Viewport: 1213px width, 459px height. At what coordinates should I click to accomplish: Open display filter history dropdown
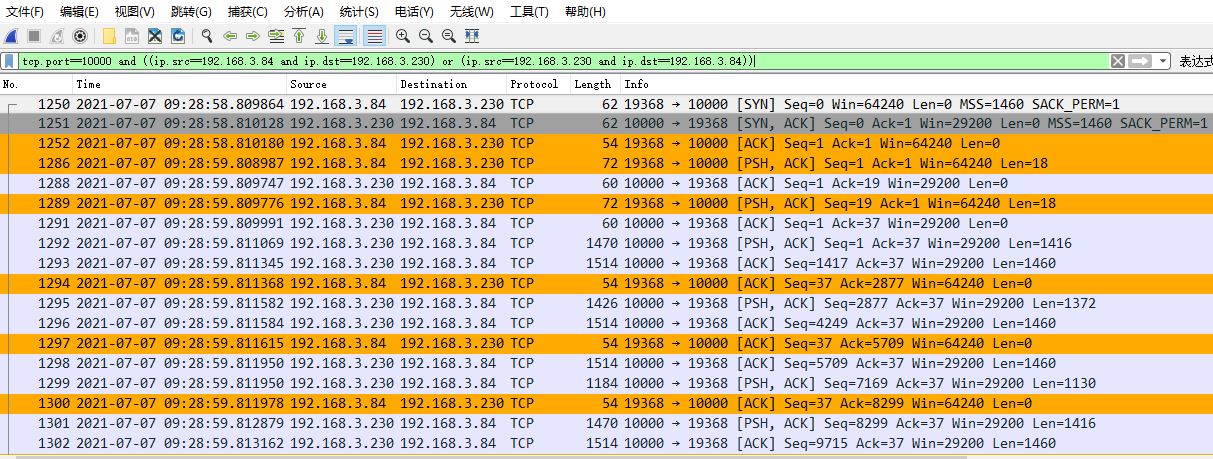tap(1163, 61)
